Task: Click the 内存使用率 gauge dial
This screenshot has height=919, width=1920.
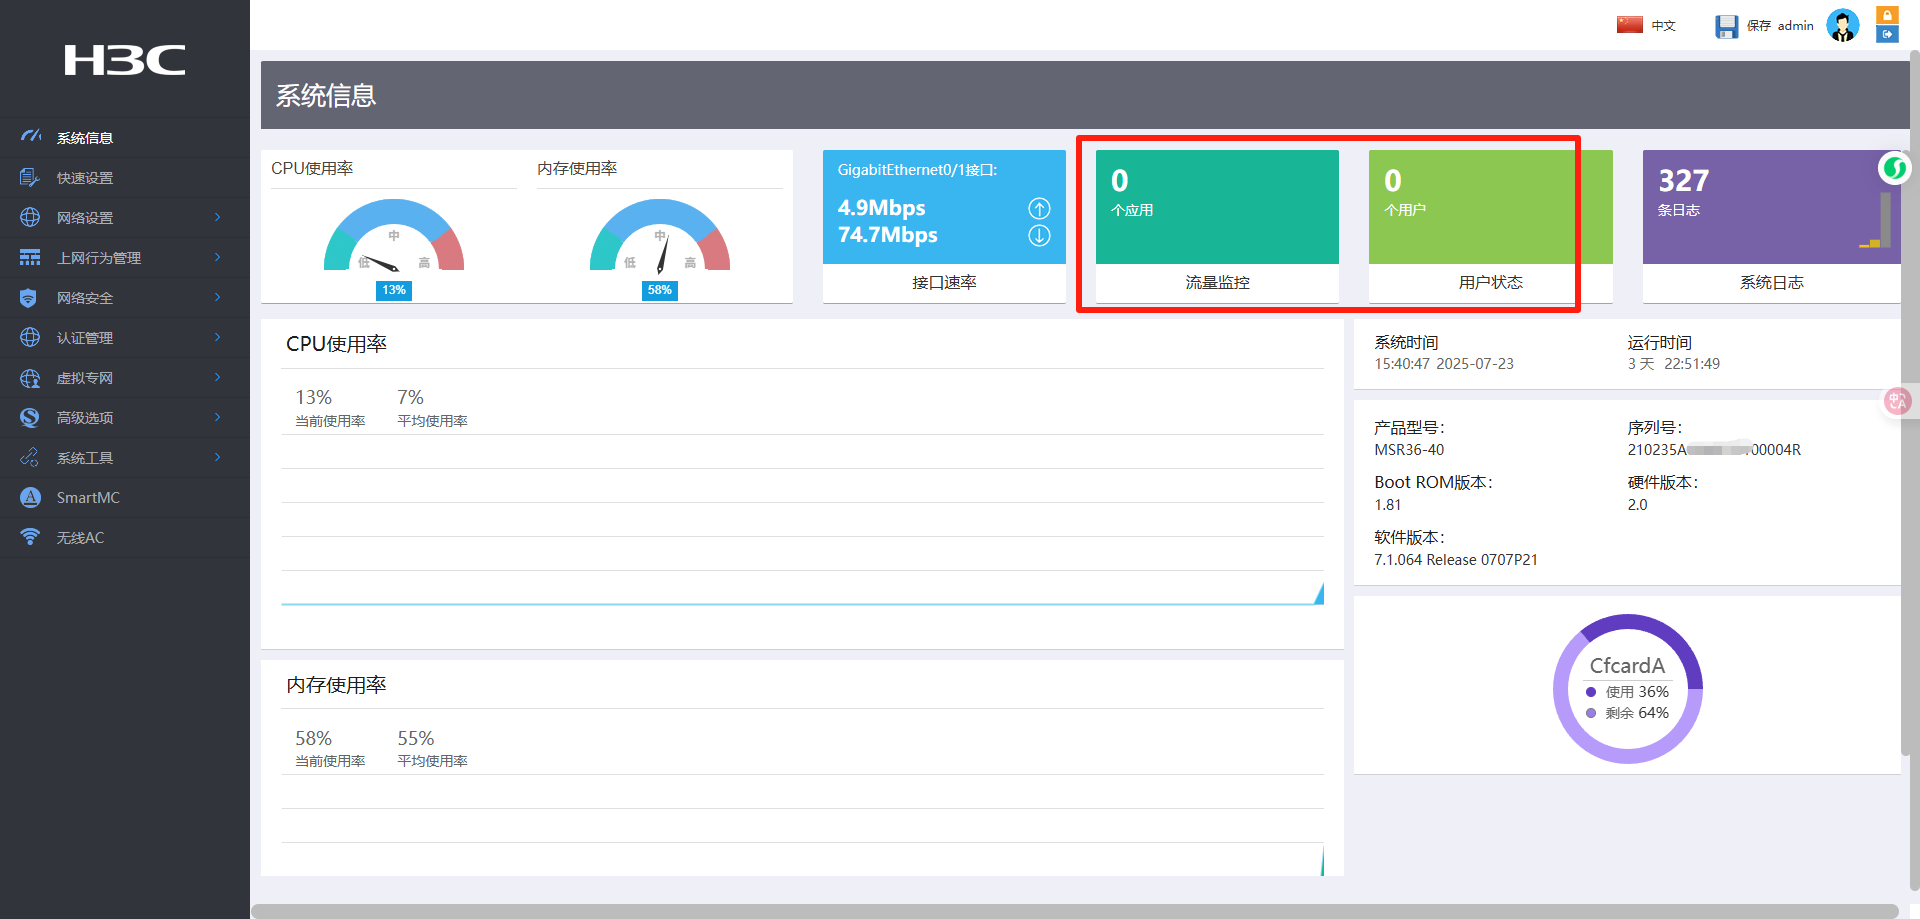Action: pyautogui.click(x=660, y=236)
